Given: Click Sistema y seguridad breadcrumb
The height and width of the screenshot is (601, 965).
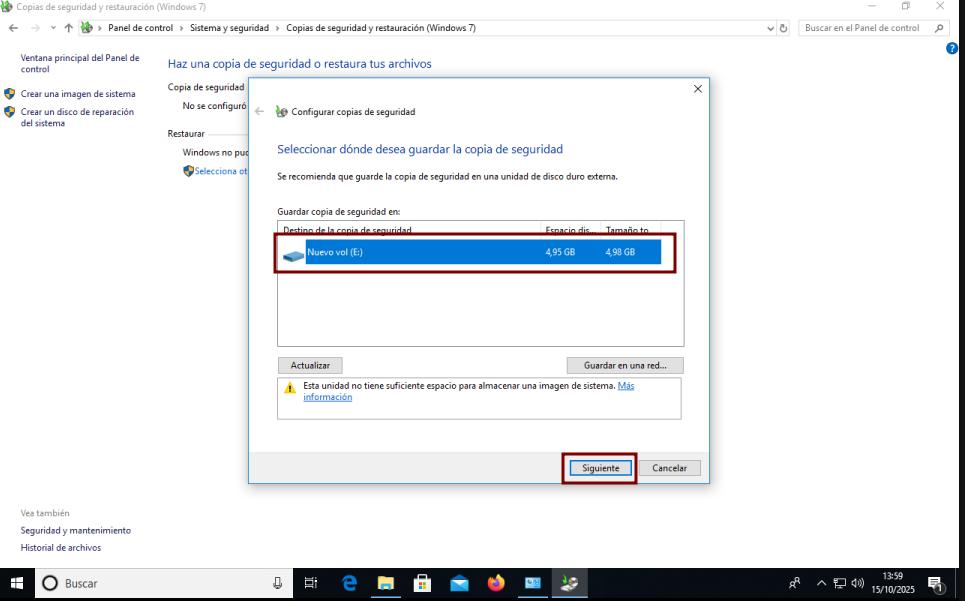Looking at the screenshot, I should pyautogui.click(x=230, y=28).
